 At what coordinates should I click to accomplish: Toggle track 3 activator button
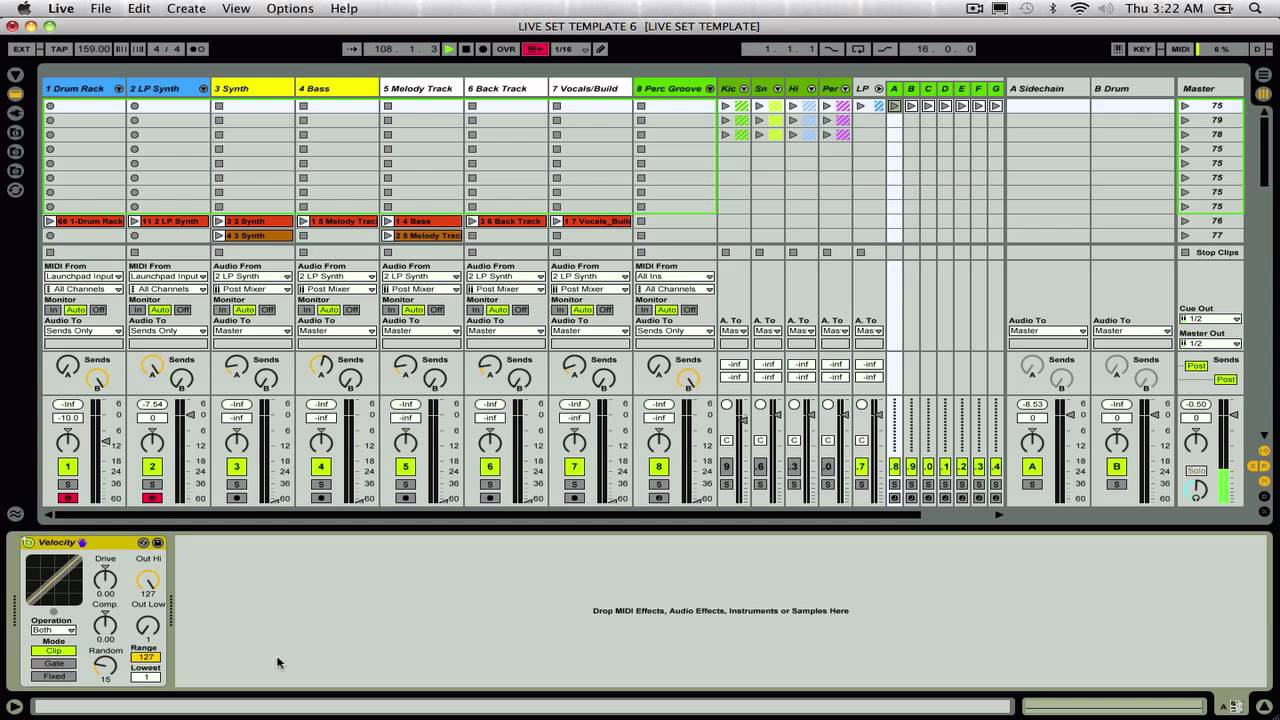point(237,466)
